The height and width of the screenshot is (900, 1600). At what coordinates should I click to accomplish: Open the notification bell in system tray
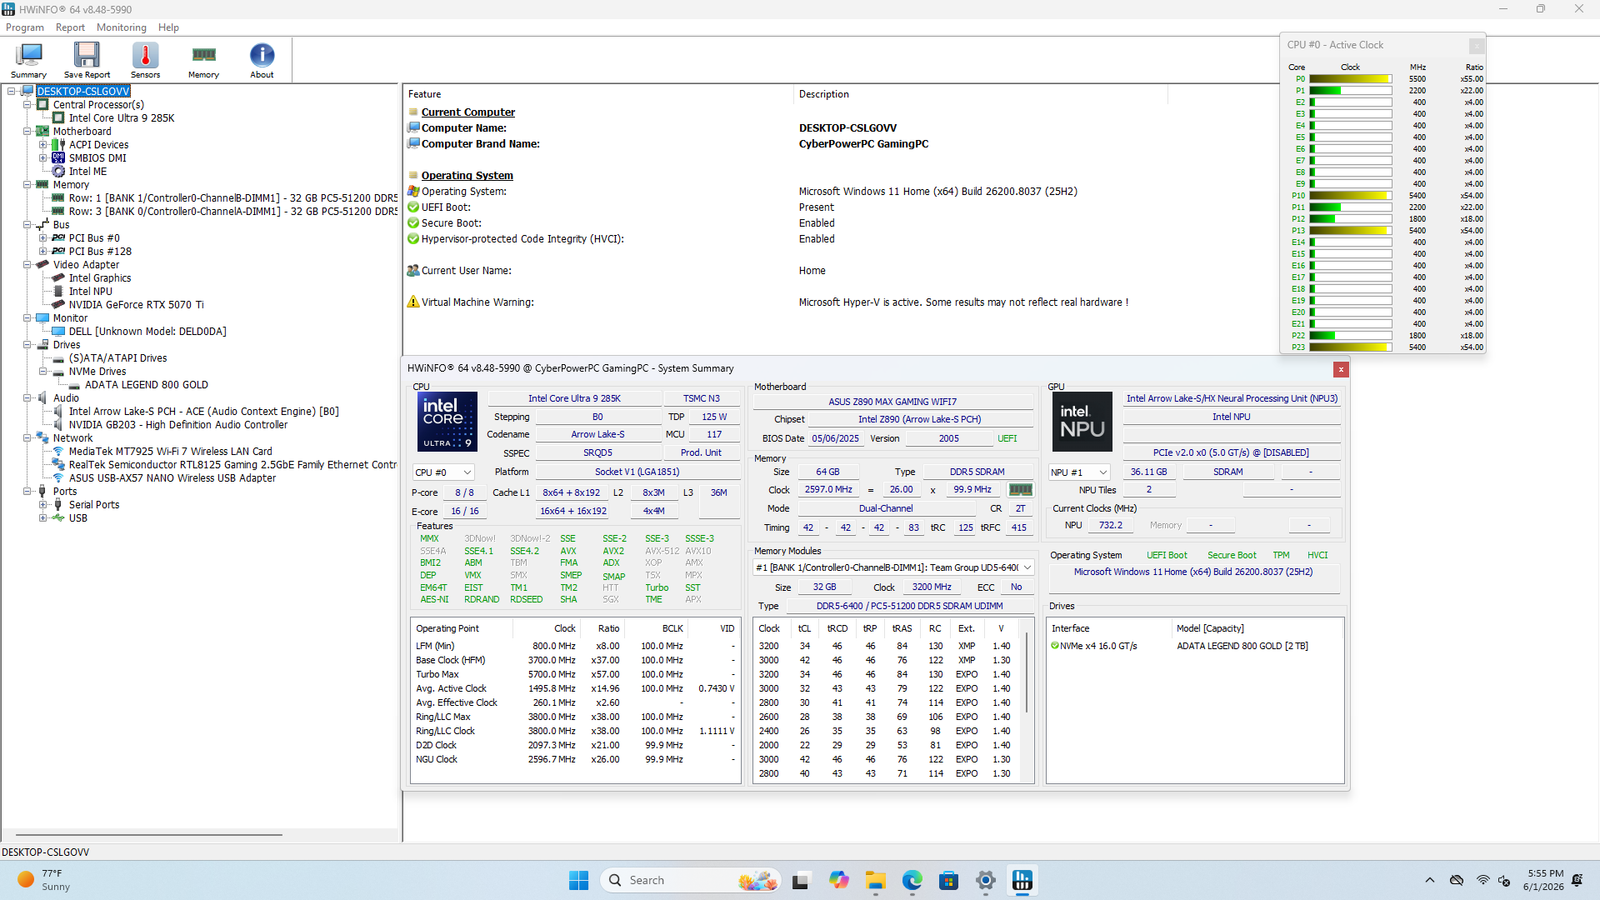1577,880
